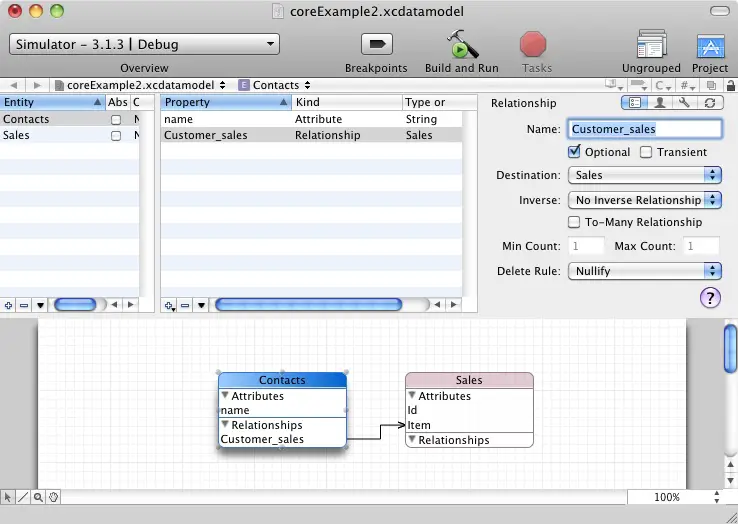This screenshot has height=524, width=738.
Task: Click the Build and Run toolbar icon
Action: click(x=461, y=46)
